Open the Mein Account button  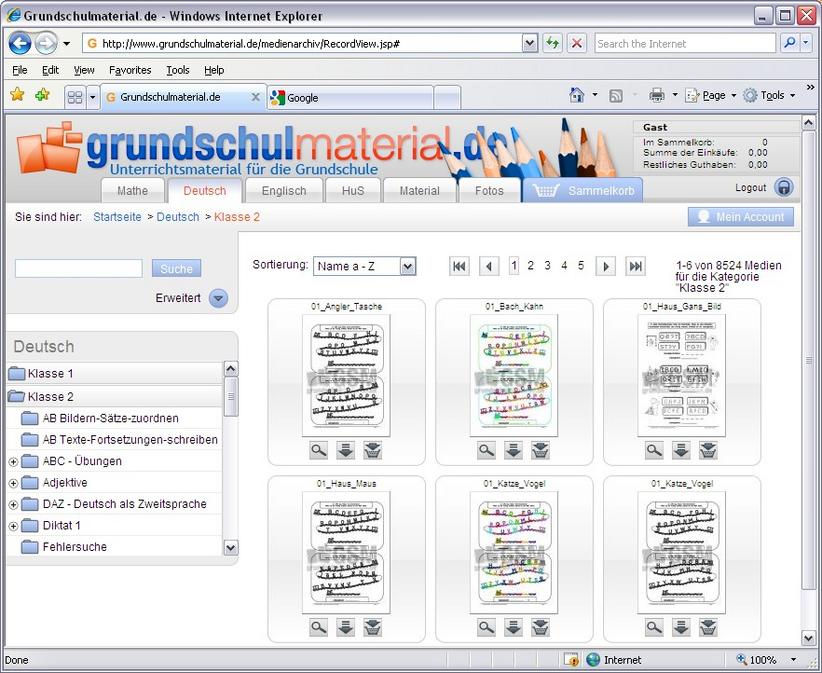tap(740, 217)
